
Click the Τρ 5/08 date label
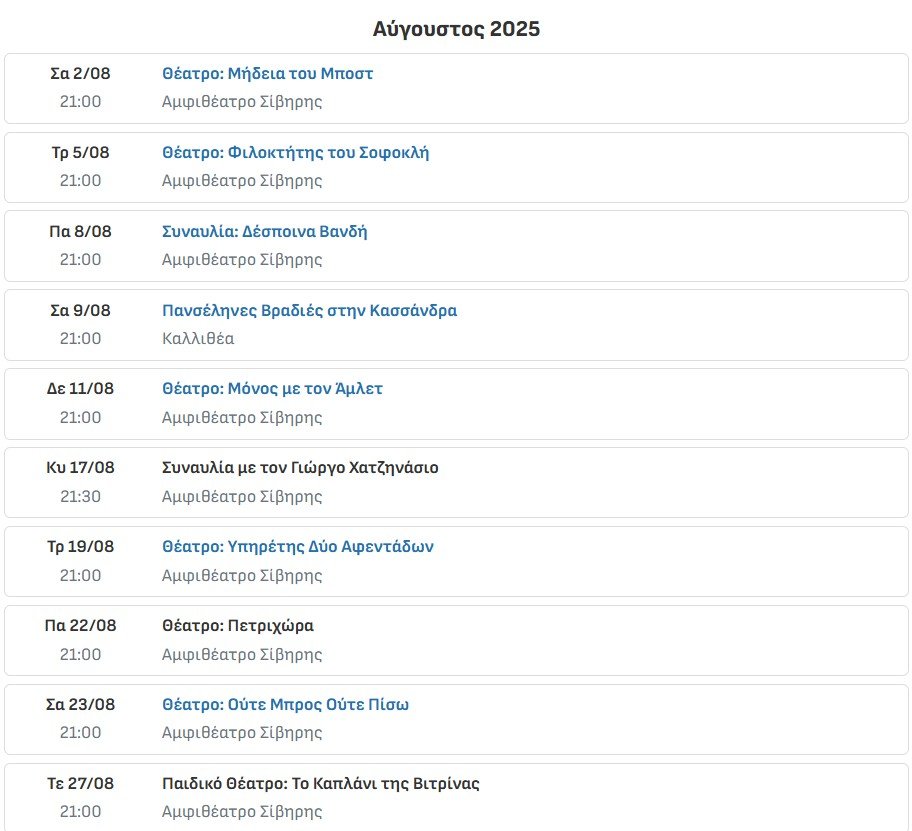(x=80, y=153)
